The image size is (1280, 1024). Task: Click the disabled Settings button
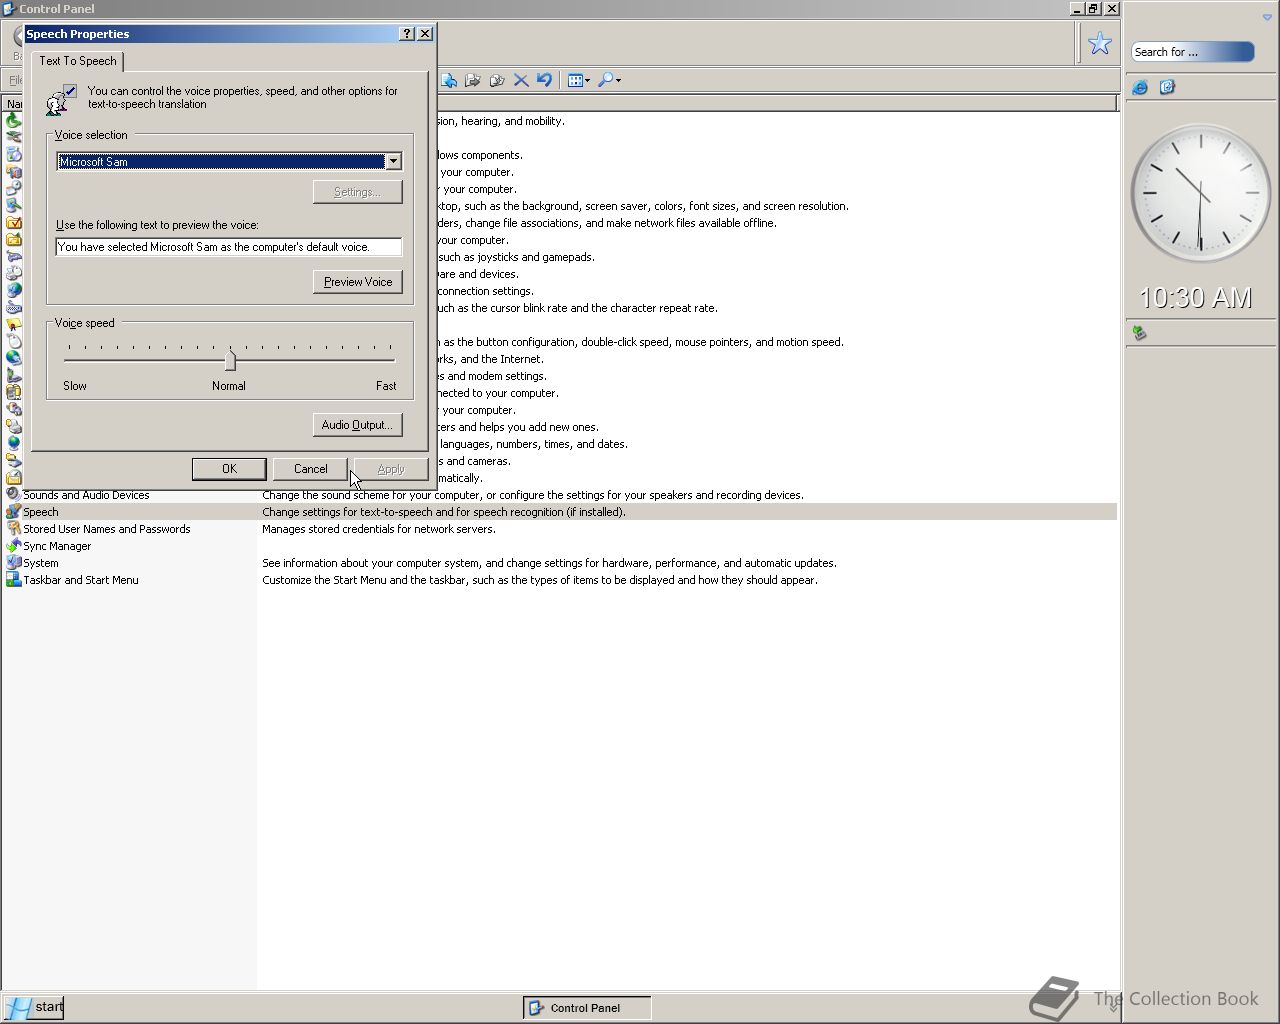tap(357, 192)
